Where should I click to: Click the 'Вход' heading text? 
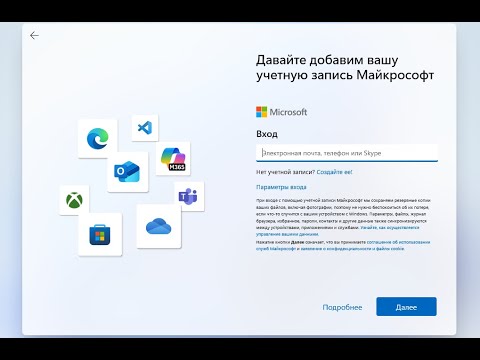pyautogui.click(x=267, y=134)
